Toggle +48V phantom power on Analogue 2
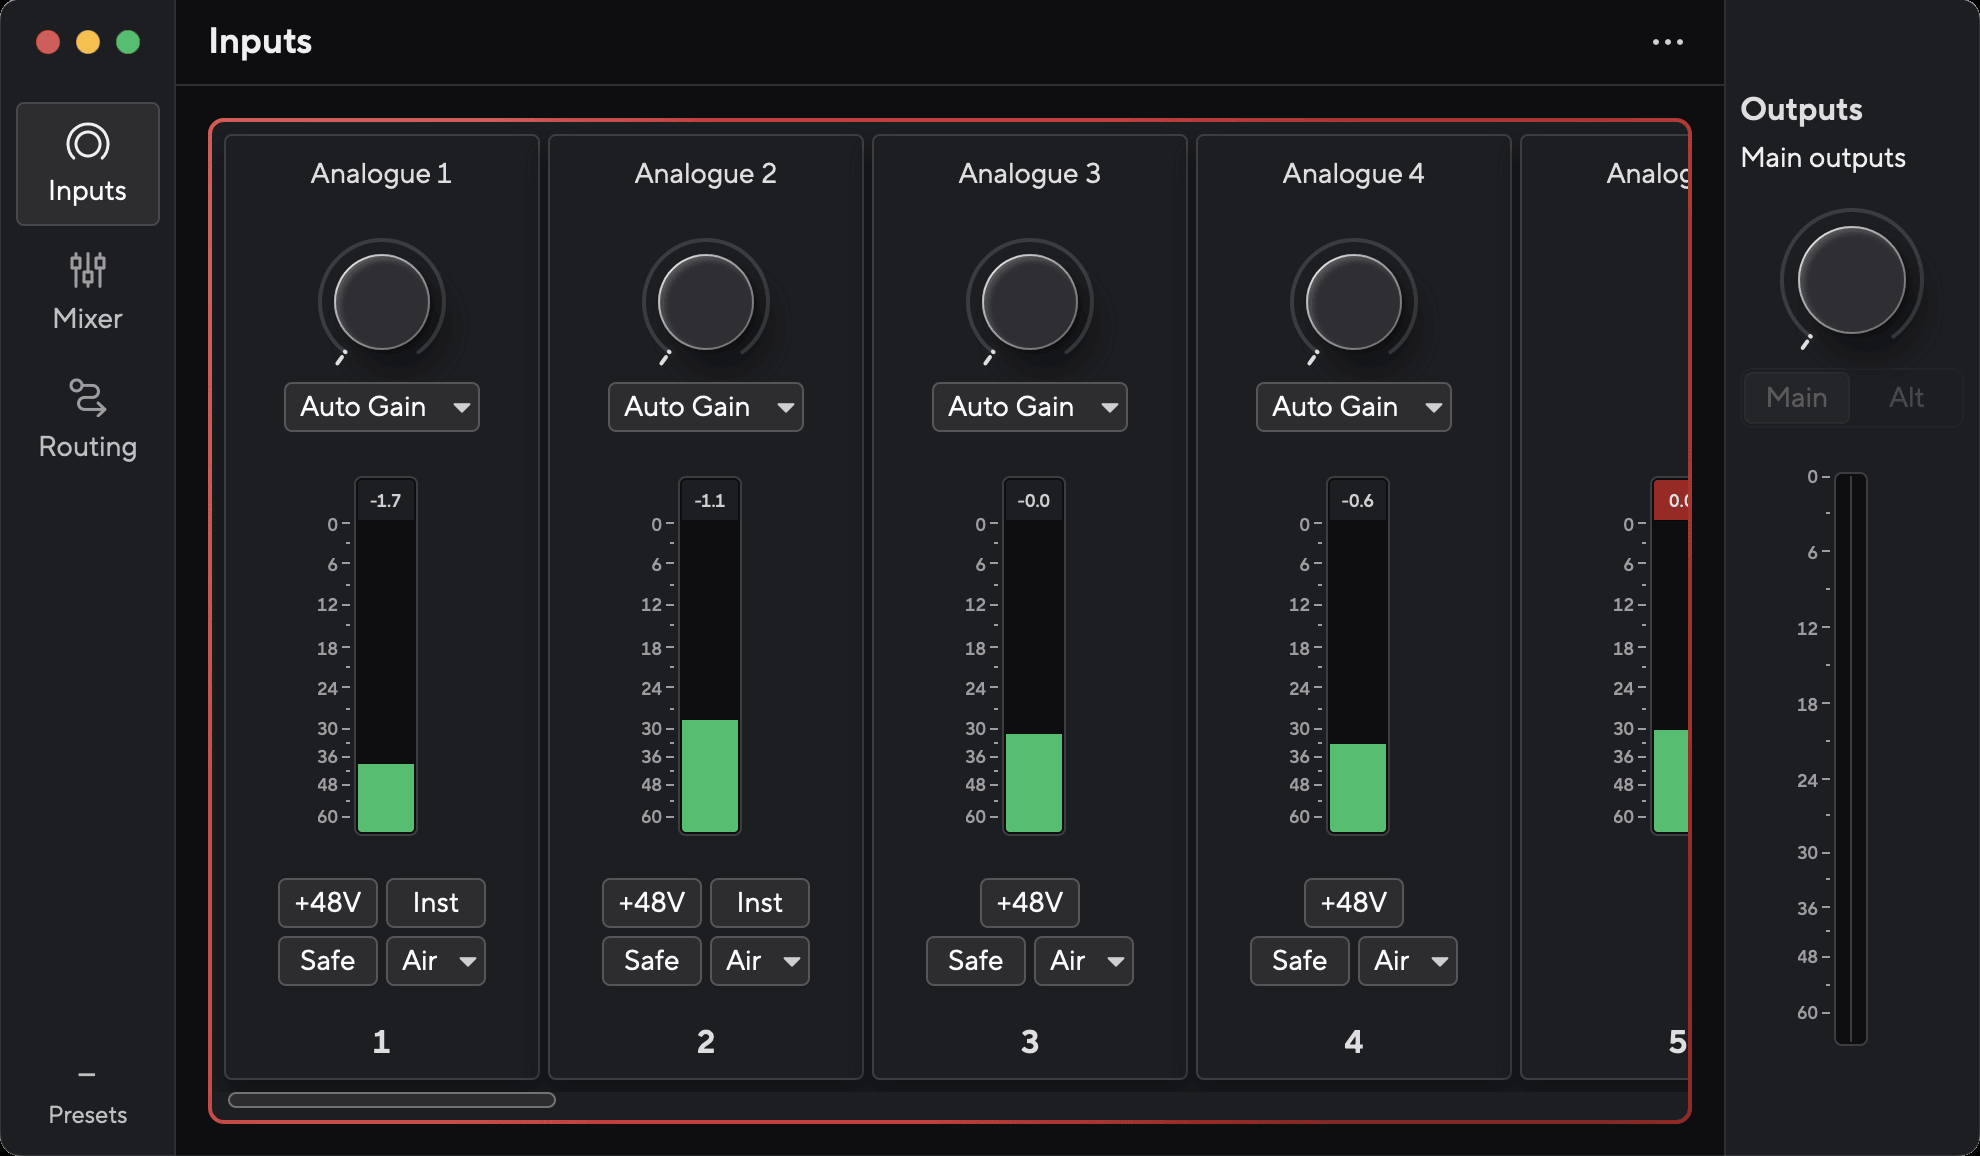This screenshot has height=1156, width=1980. click(x=652, y=903)
